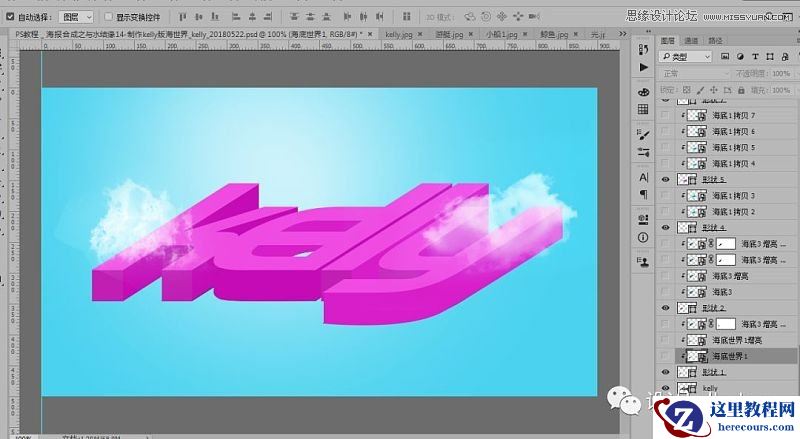Open the 填充 fill value dropdown
Image resolution: width=800 pixels, height=439 pixels.
[781, 90]
